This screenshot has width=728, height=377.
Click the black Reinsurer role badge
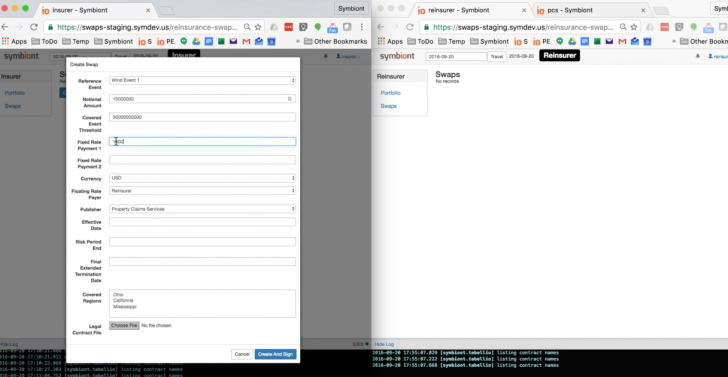[559, 56]
